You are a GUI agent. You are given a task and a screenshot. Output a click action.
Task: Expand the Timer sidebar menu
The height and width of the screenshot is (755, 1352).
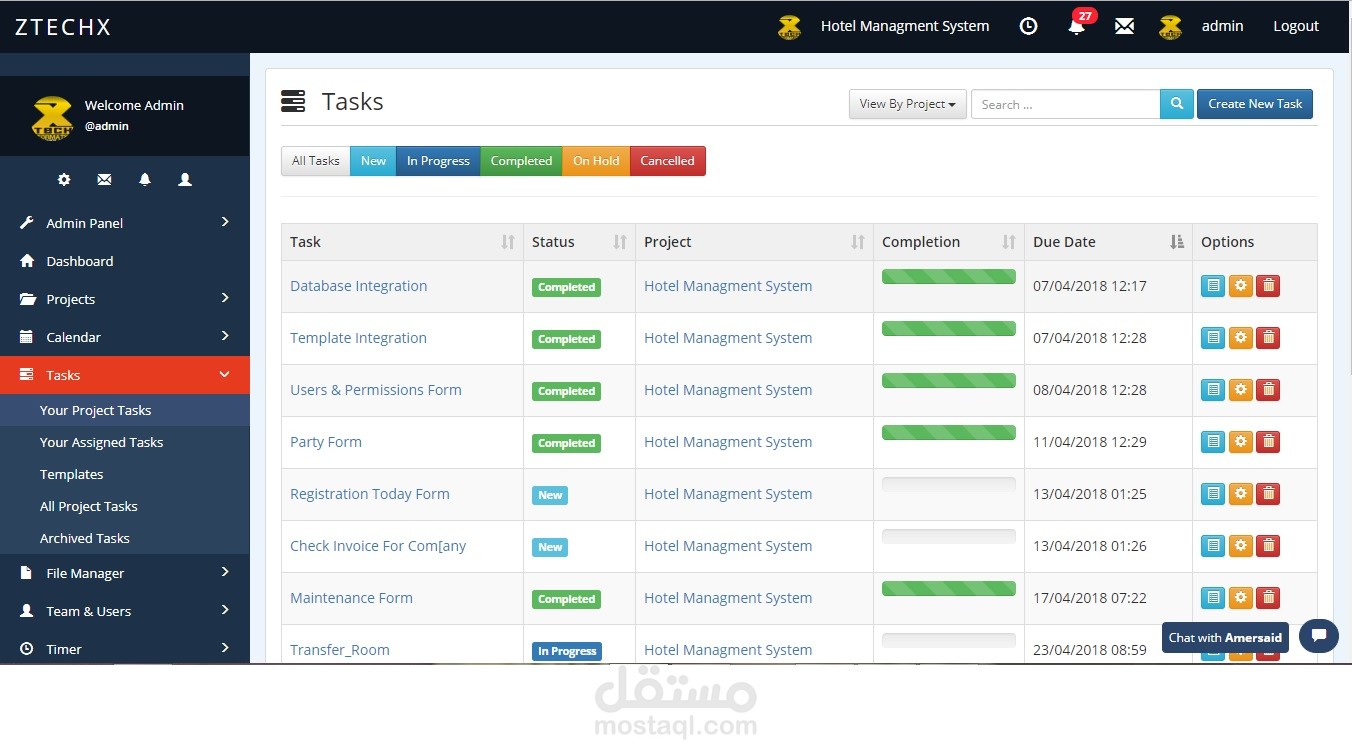(x=125, y=648)
